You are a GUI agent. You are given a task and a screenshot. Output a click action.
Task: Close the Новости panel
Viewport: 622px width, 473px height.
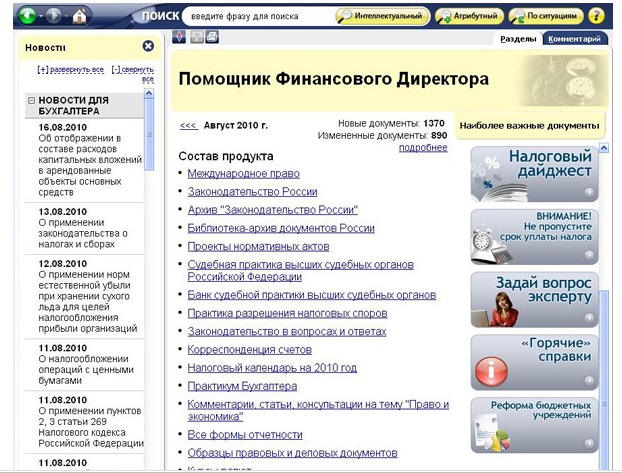[148, 46]
